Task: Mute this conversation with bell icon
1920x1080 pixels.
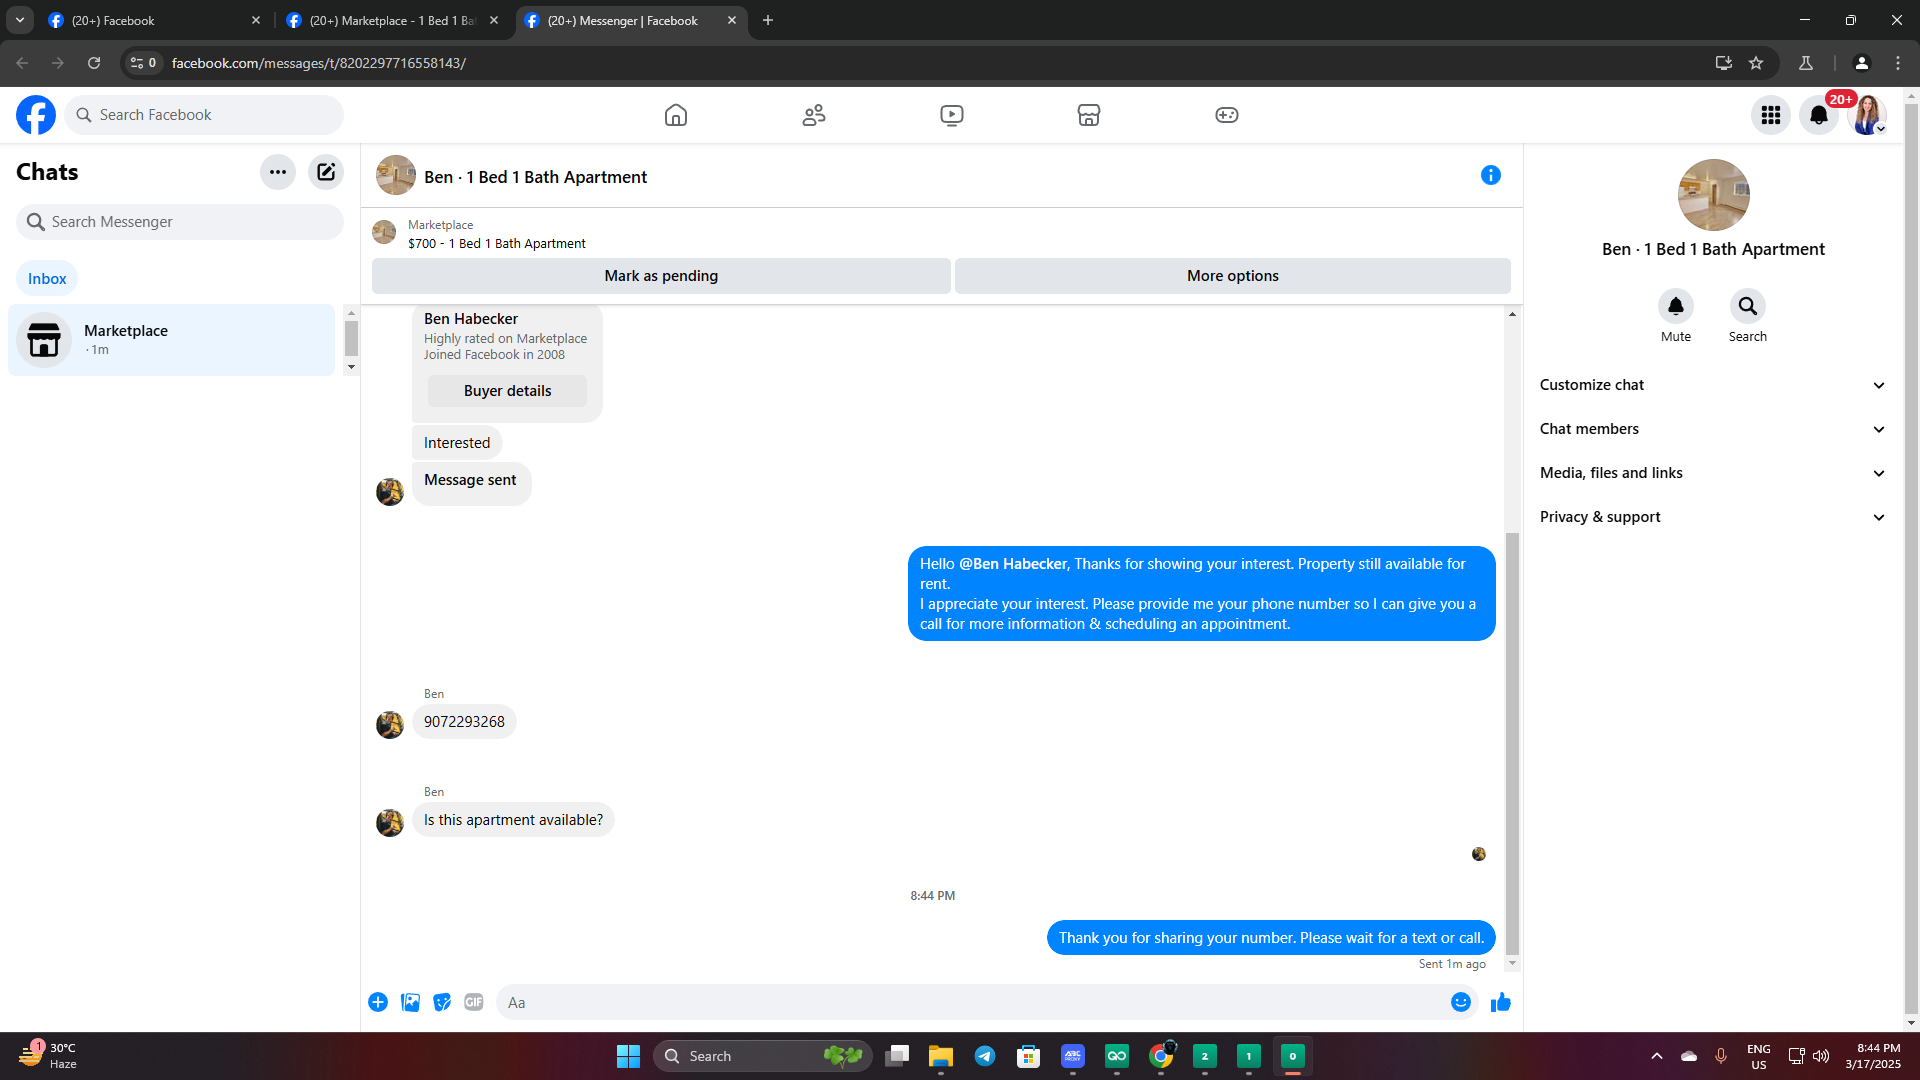Action: pos(1676,306)
